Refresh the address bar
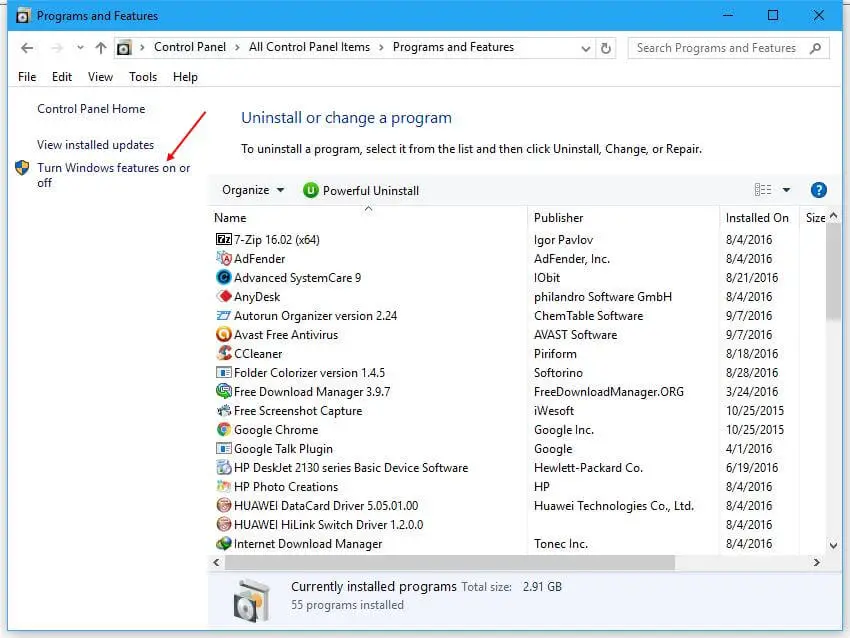This screenshot has height=638, width=850. [x=607, y=47]
